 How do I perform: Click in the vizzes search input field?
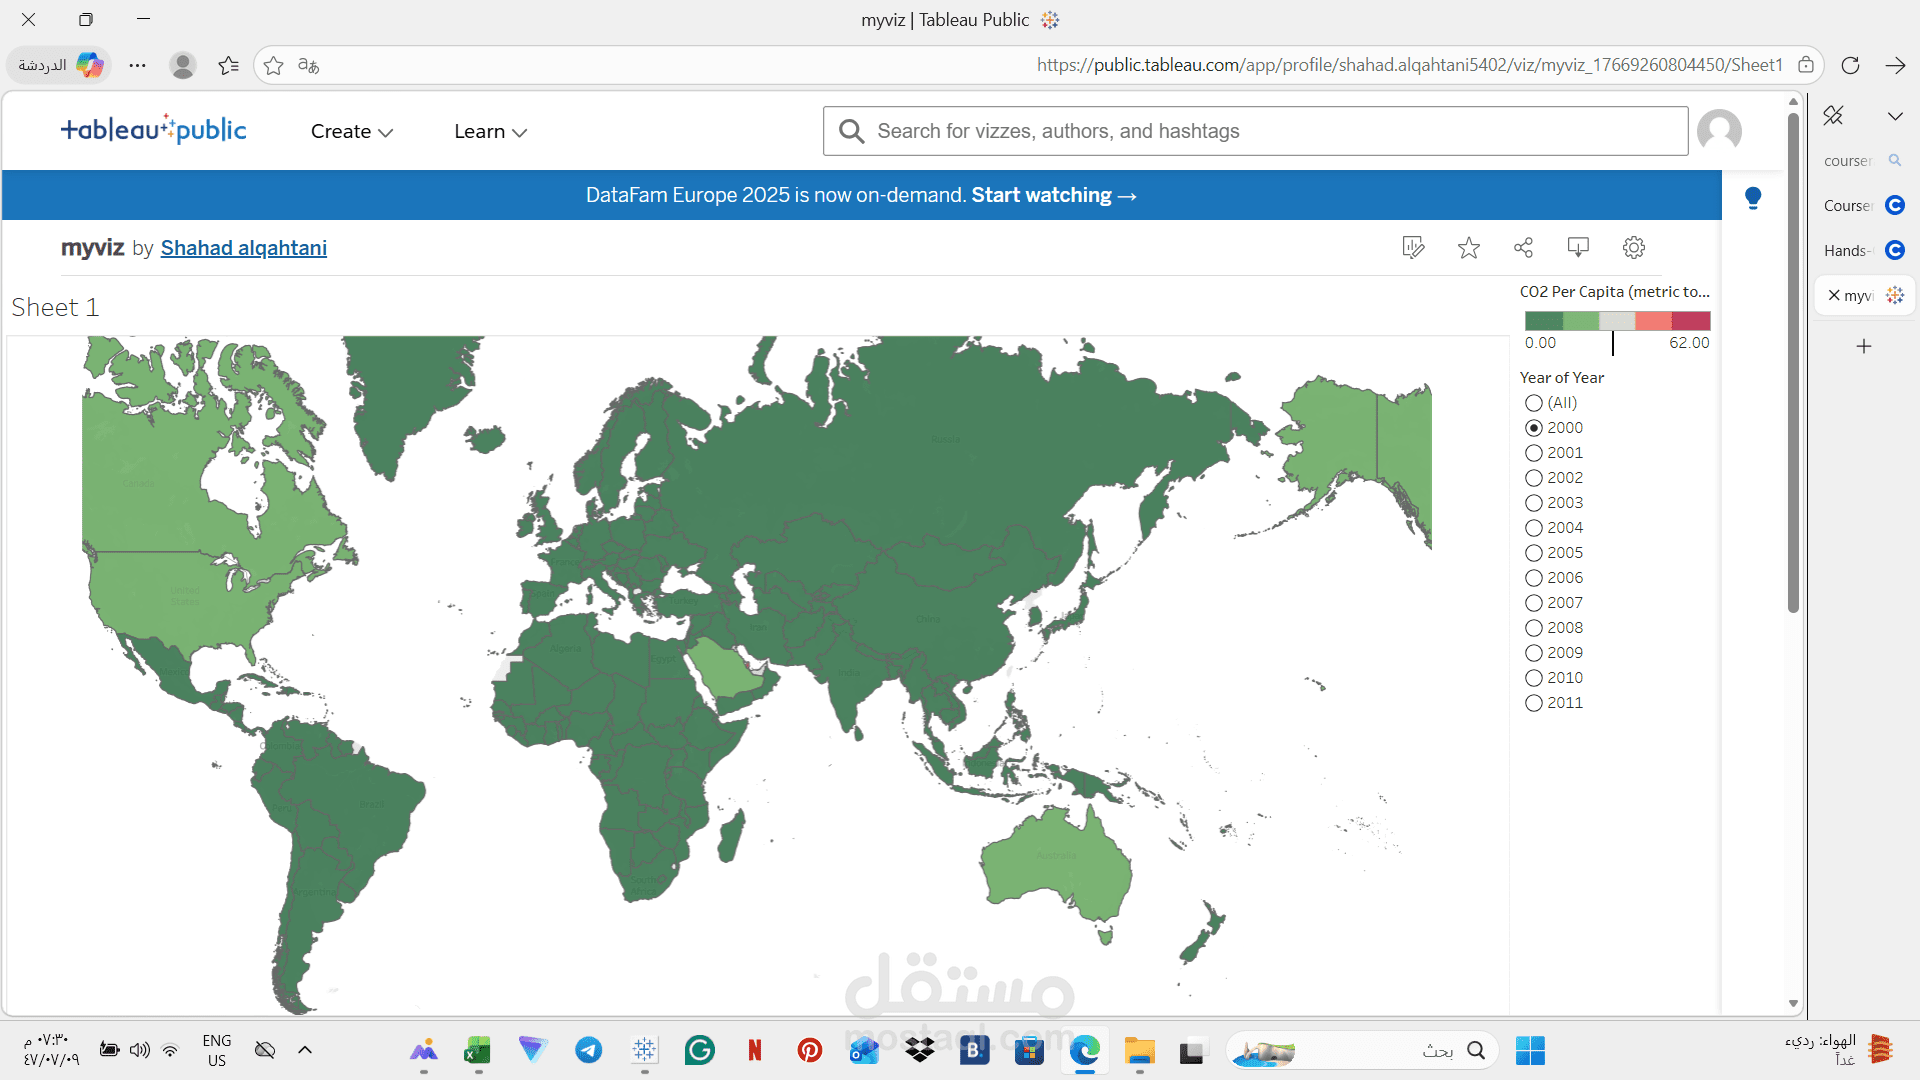1255,131
